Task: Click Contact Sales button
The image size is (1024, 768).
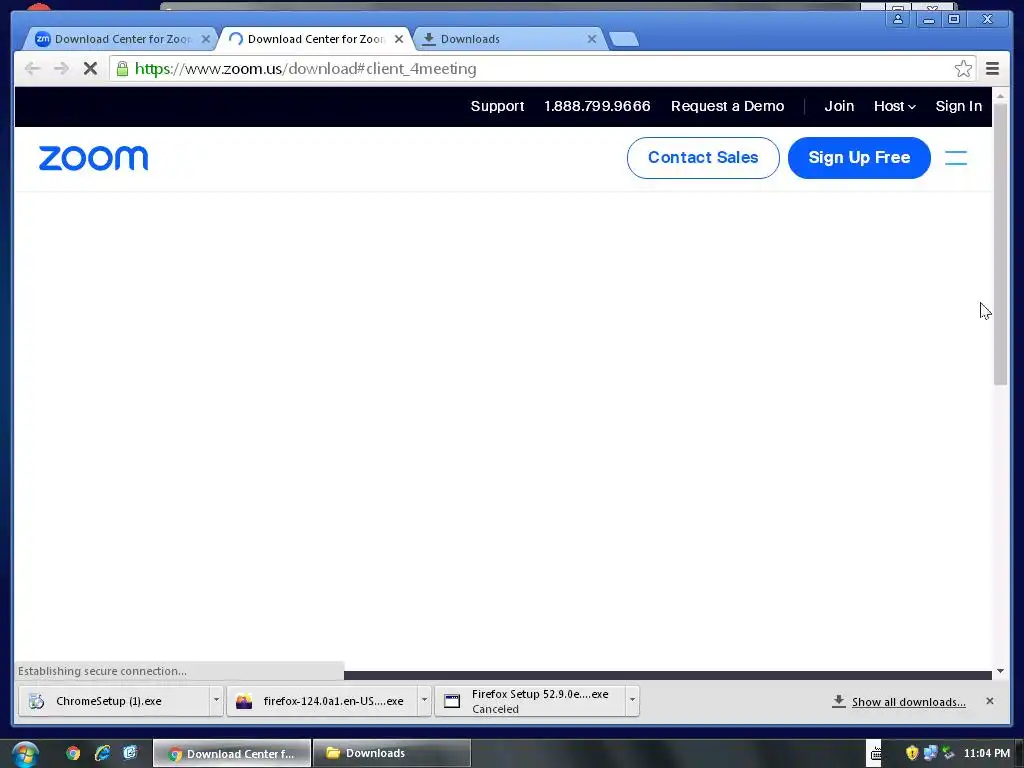Action: 703,157
